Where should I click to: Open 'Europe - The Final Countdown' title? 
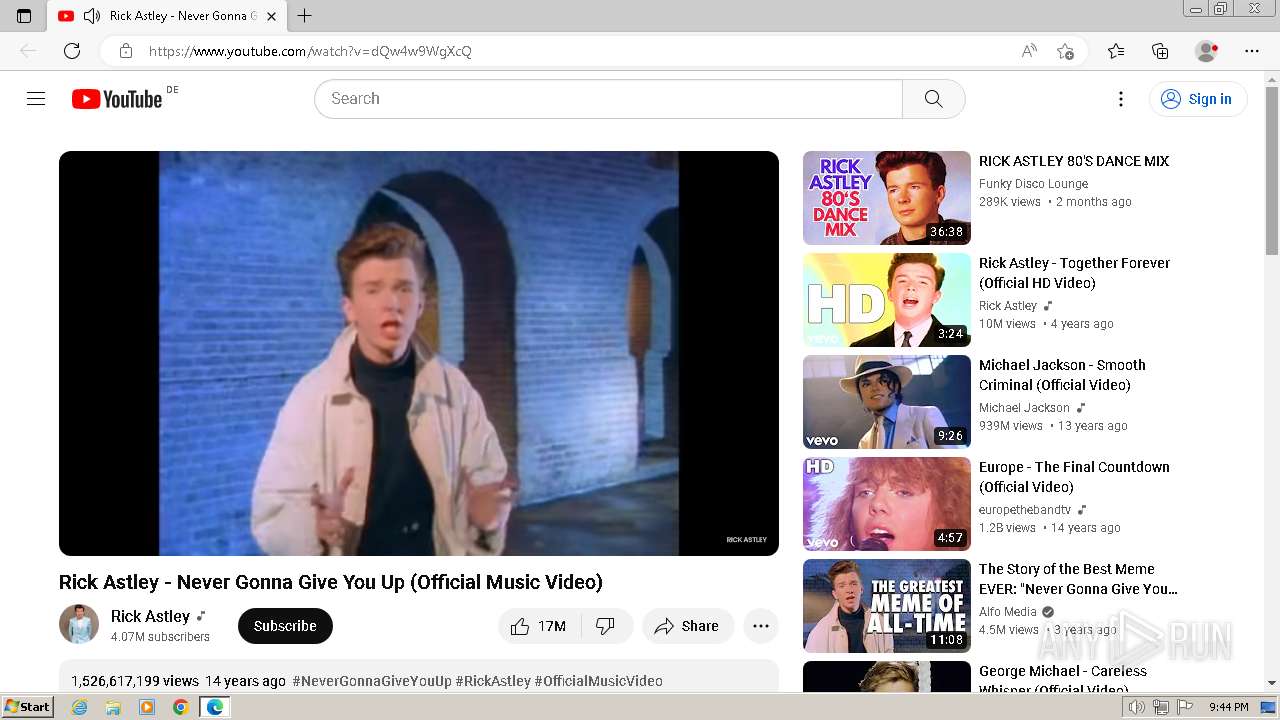tap(1074, 477)
